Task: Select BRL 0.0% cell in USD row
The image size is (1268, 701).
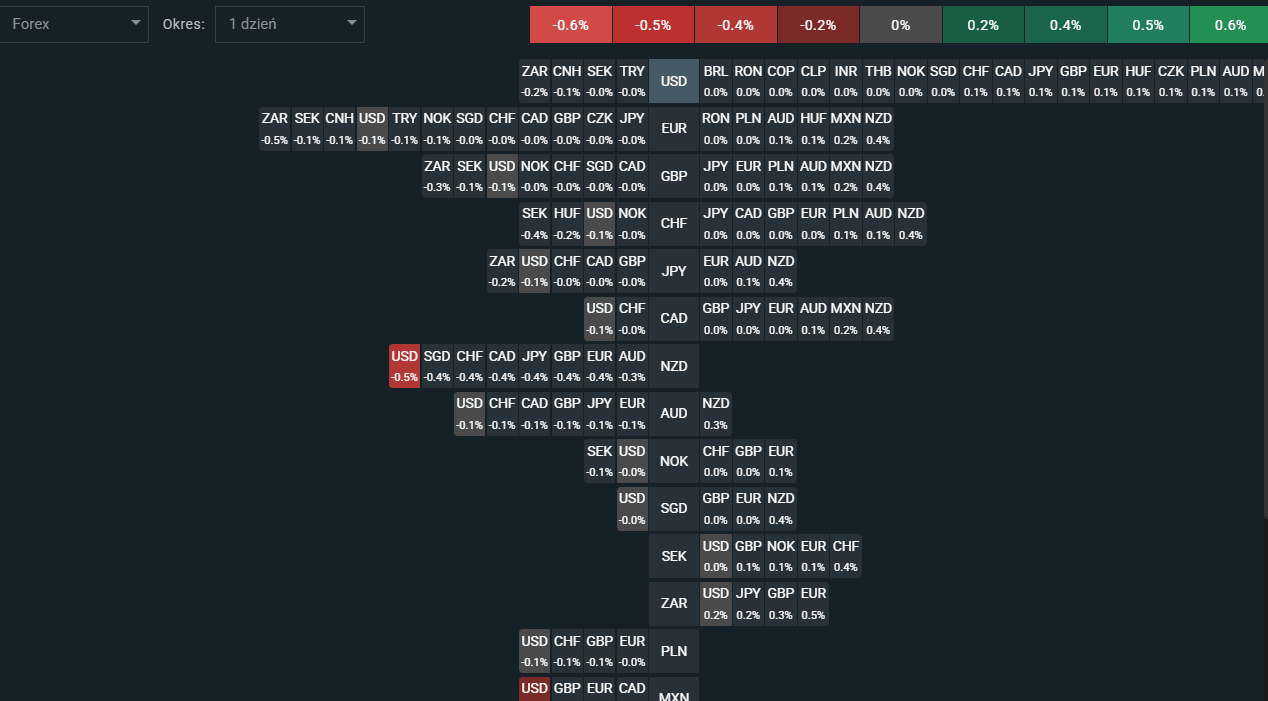Action: tap(716, 81)
